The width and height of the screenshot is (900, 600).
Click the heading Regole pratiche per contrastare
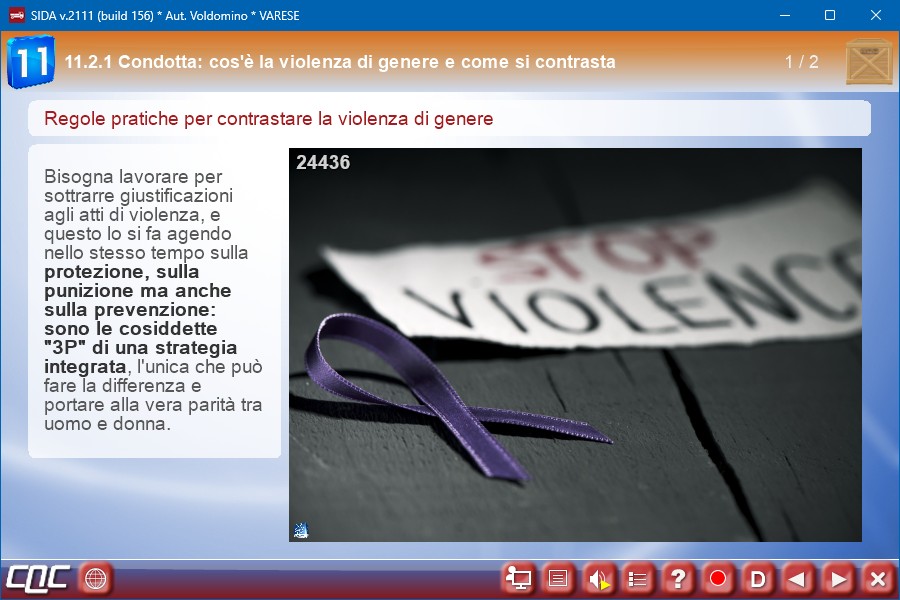[269, 119]
